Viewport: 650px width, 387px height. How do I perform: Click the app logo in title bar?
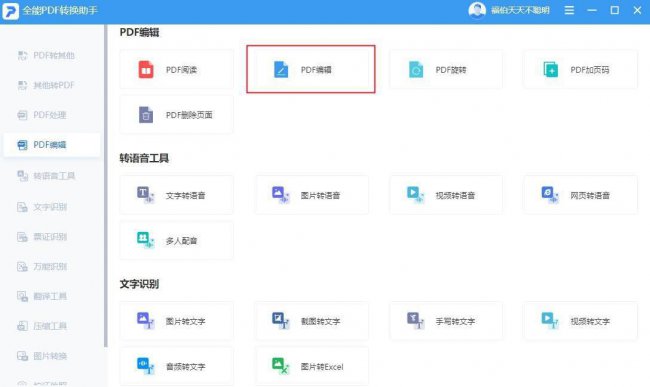tap(10, 11)
